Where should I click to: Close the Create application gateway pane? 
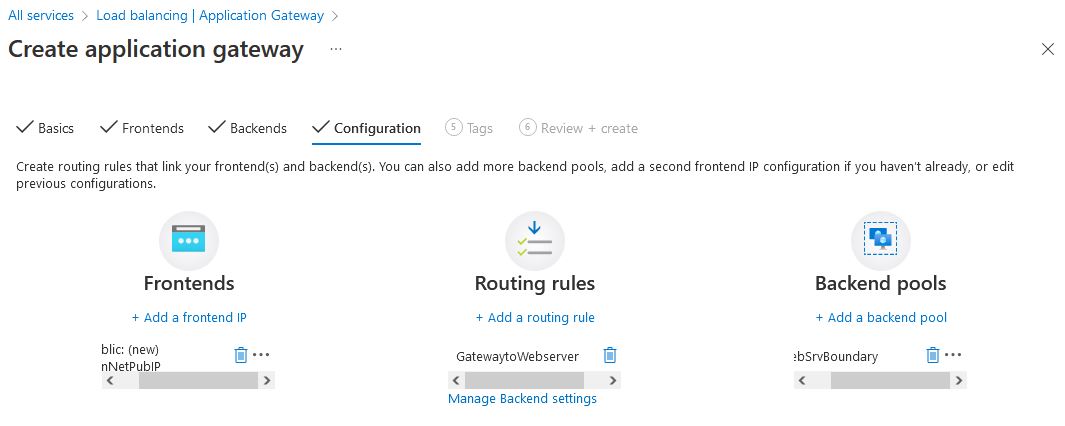1048,49
